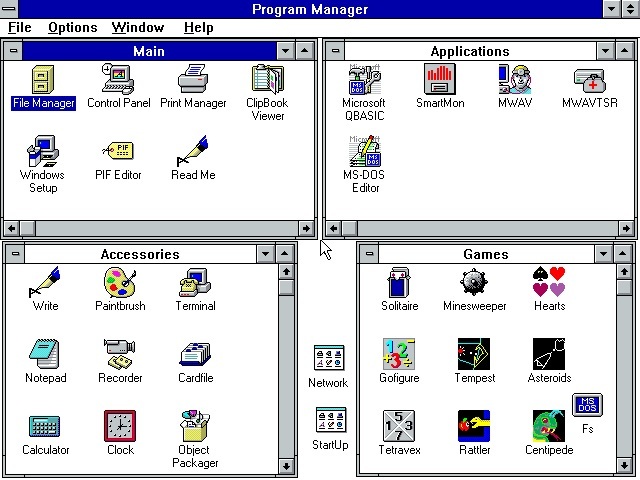
Task: Open the Main window control menu box
Action: 13,51
